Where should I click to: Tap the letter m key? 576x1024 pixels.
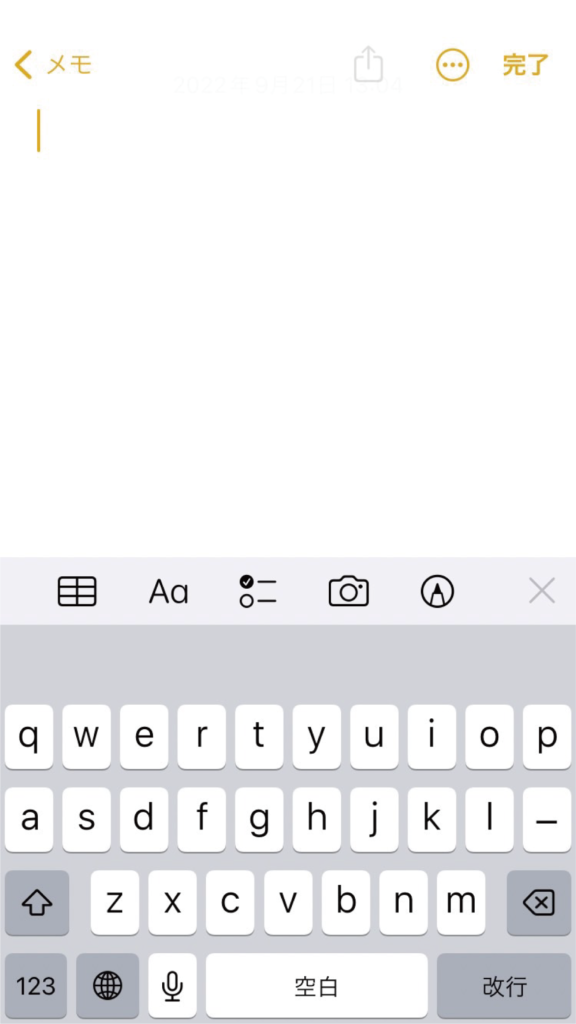[461, 903]
